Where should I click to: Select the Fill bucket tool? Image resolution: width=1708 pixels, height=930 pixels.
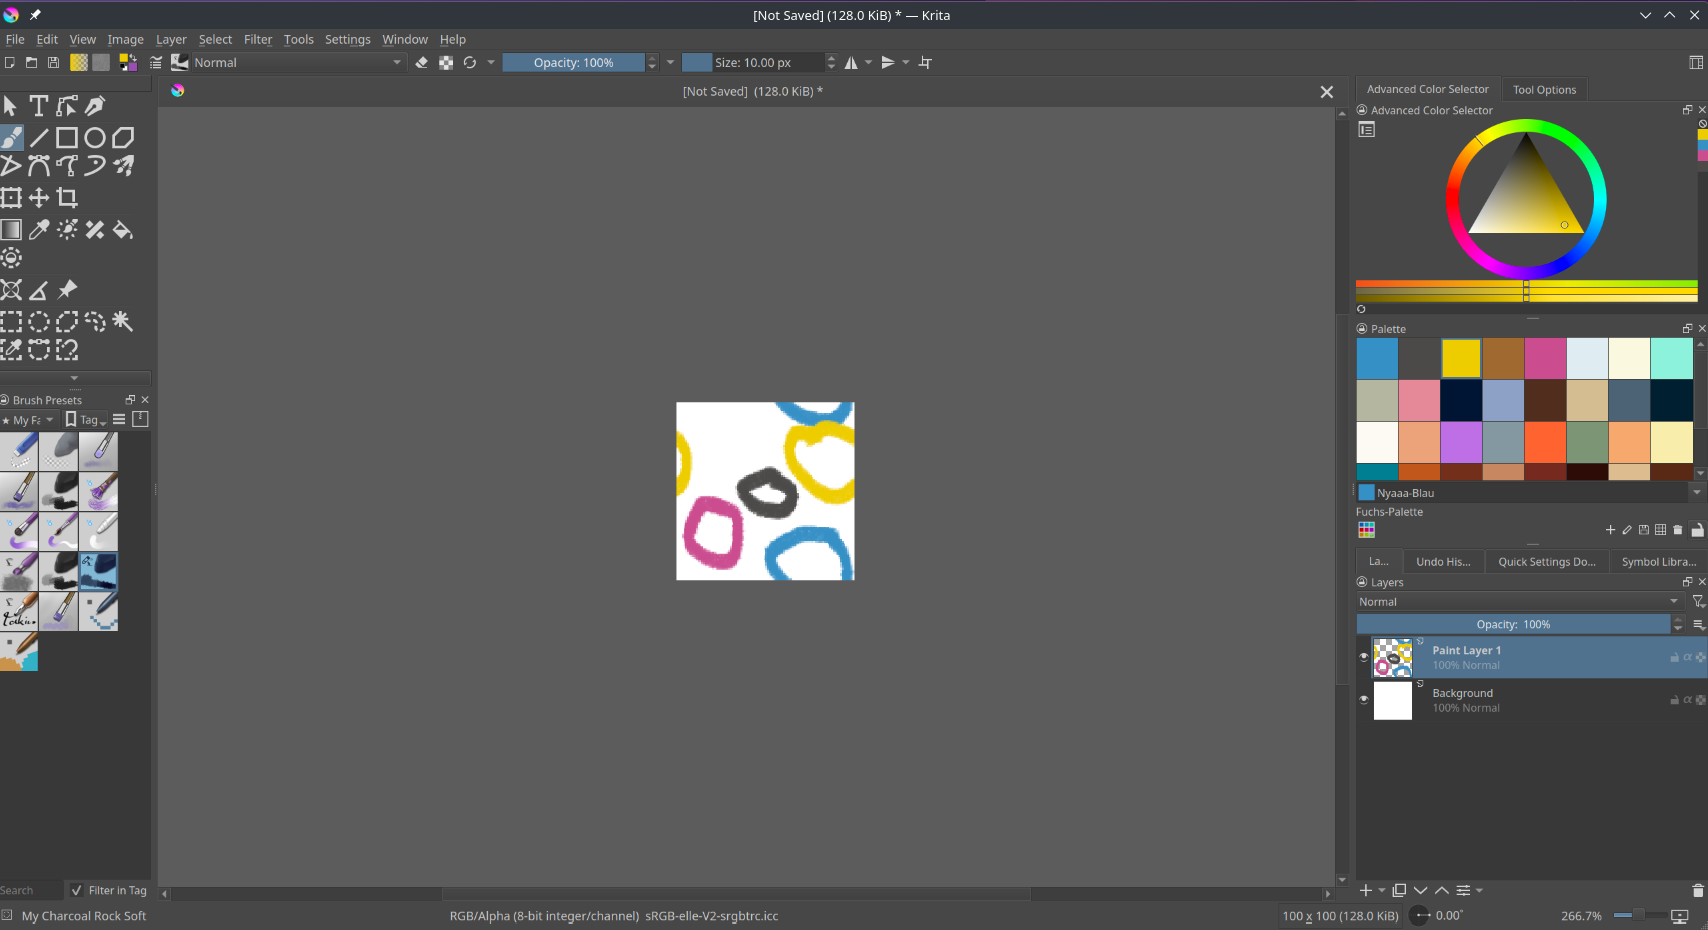click(123, 230)
